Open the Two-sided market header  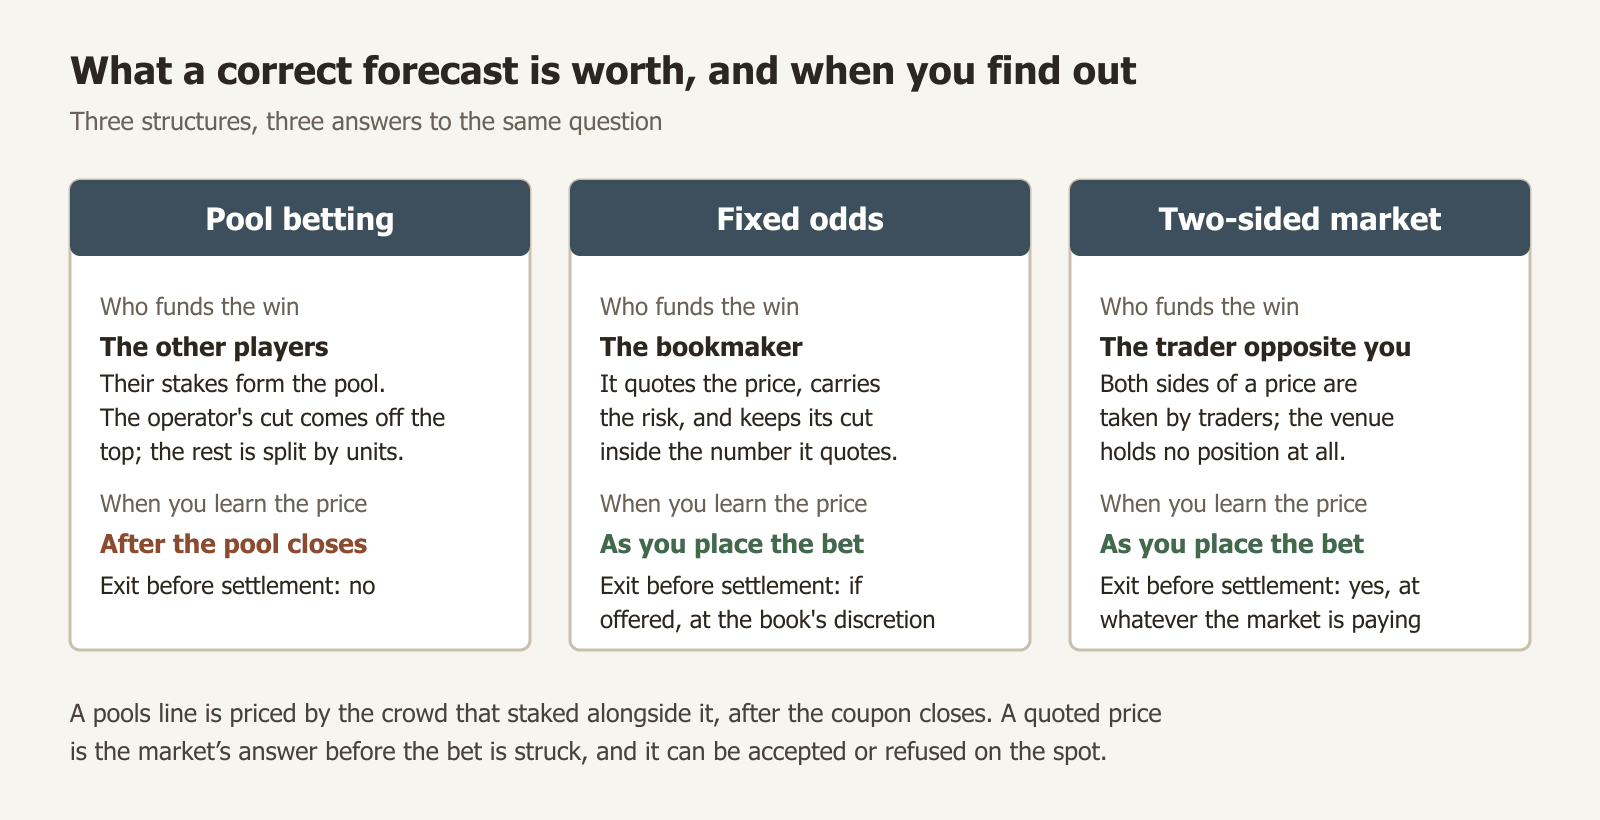(1300, 218)
